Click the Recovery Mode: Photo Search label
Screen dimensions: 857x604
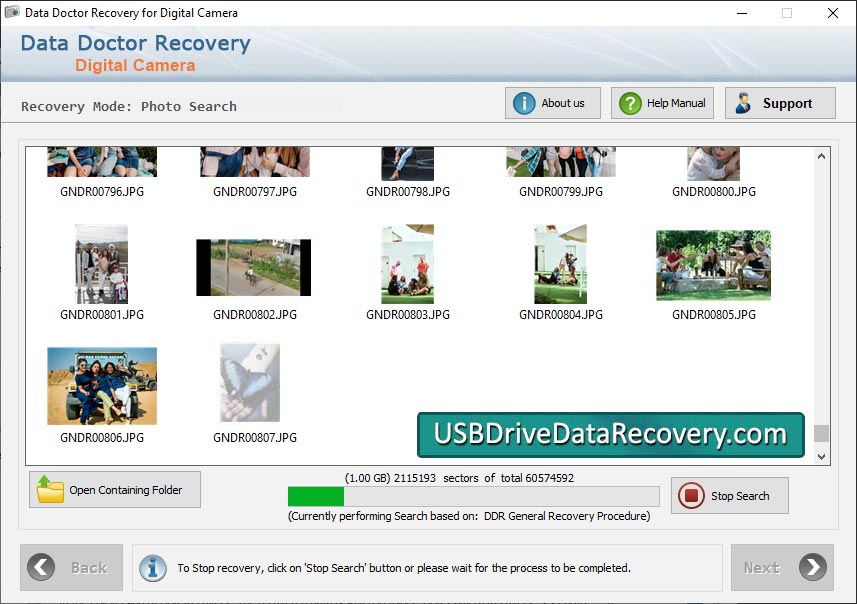(129, 107)
